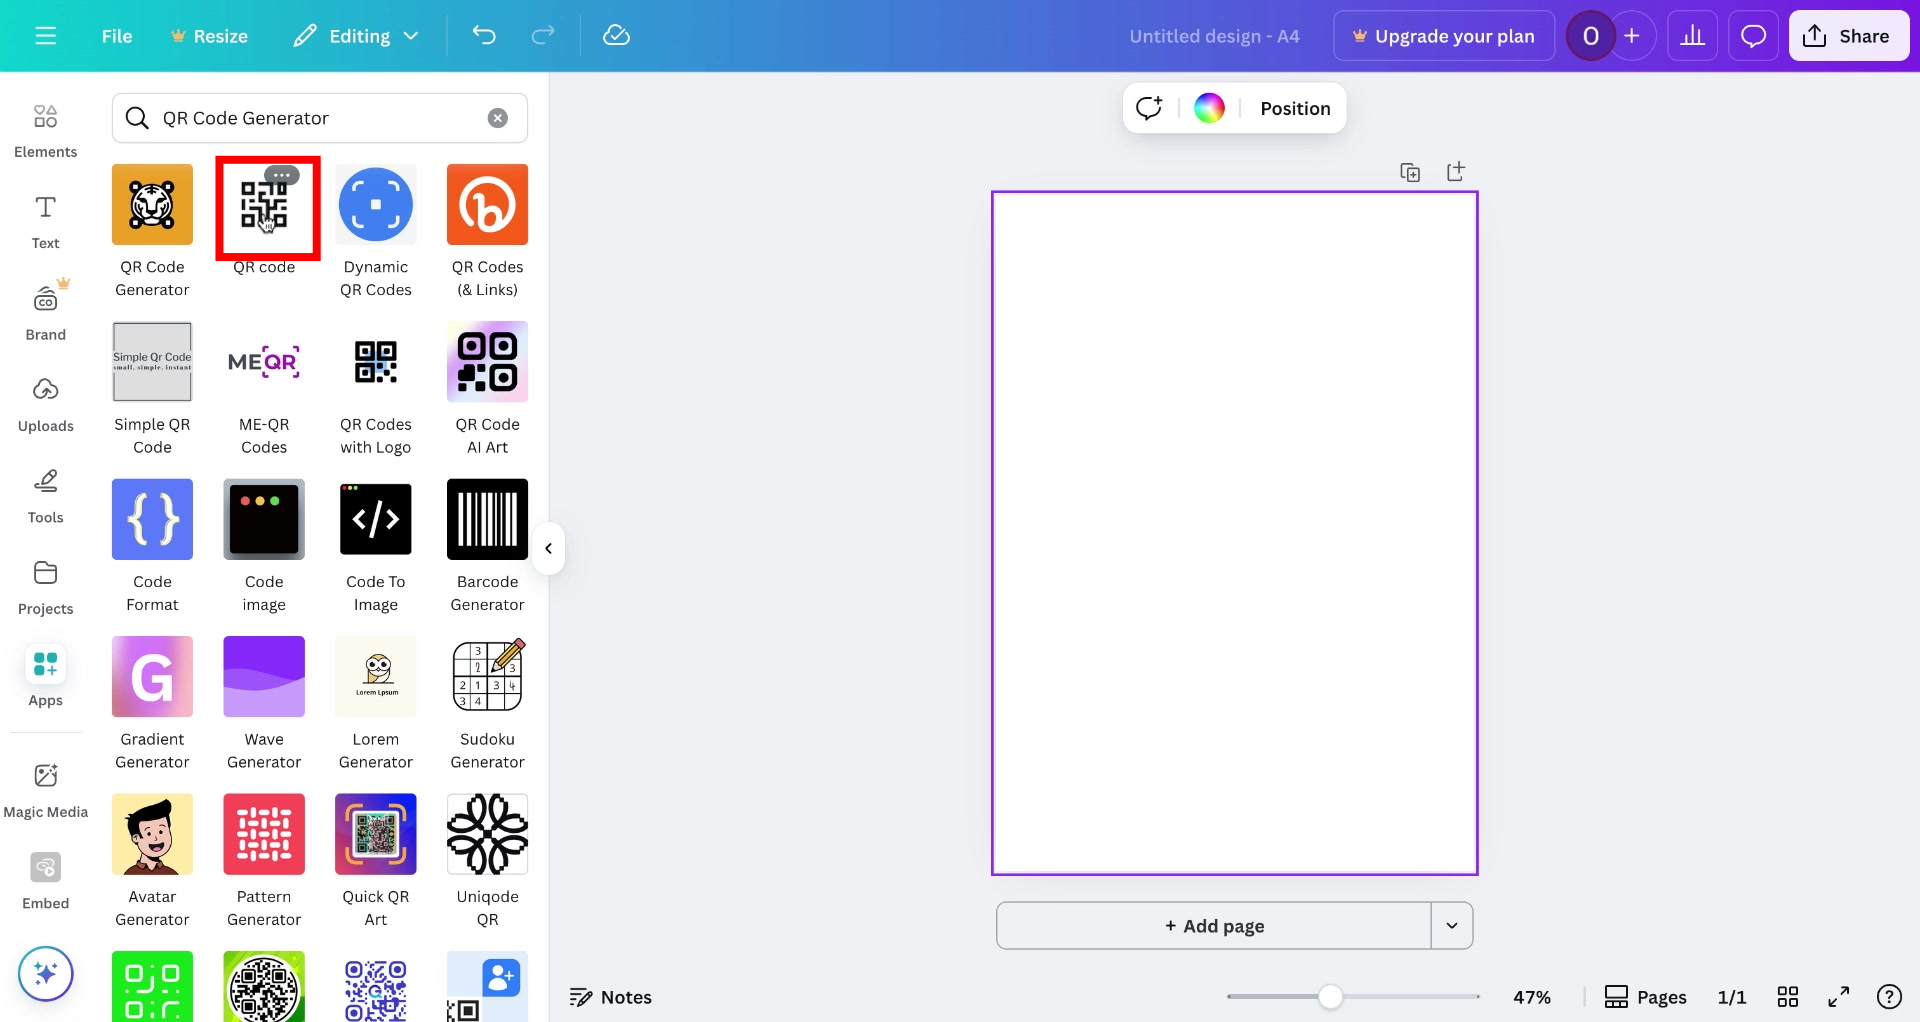
Task: Open the Magic Media panel
Action: coord(45,789)
